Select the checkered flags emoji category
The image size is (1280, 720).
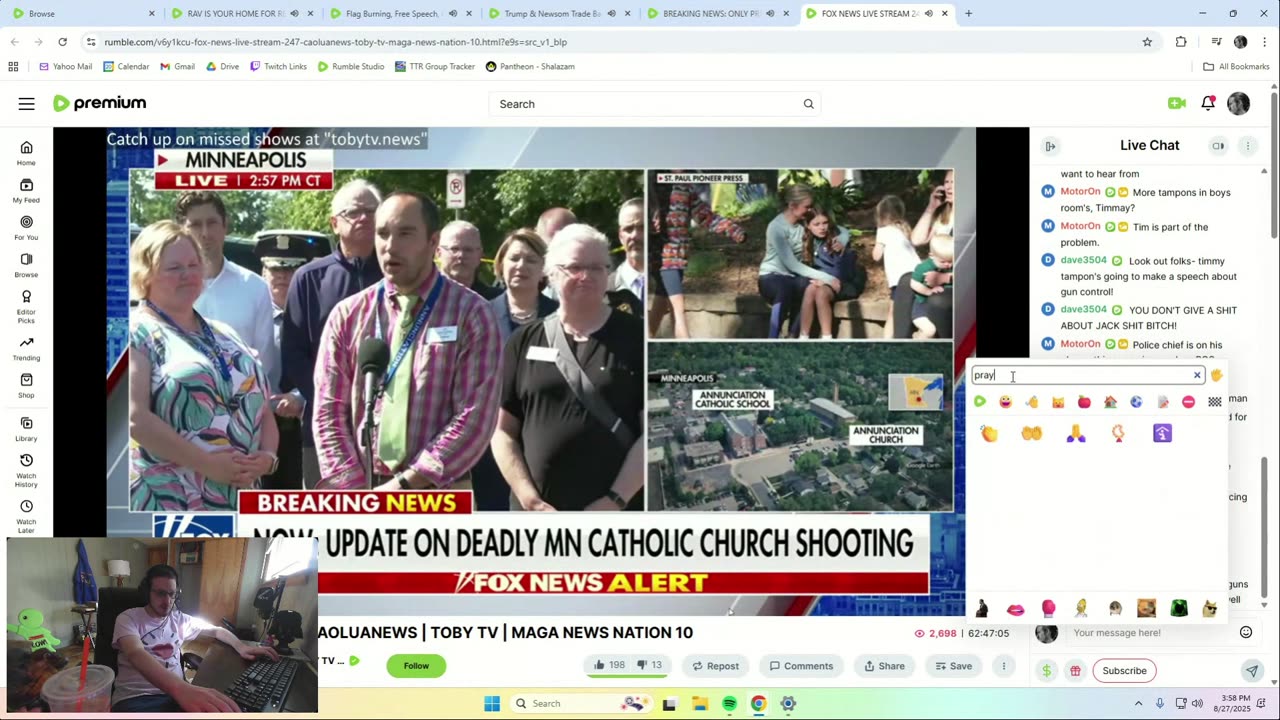(x=1214, y=402)
